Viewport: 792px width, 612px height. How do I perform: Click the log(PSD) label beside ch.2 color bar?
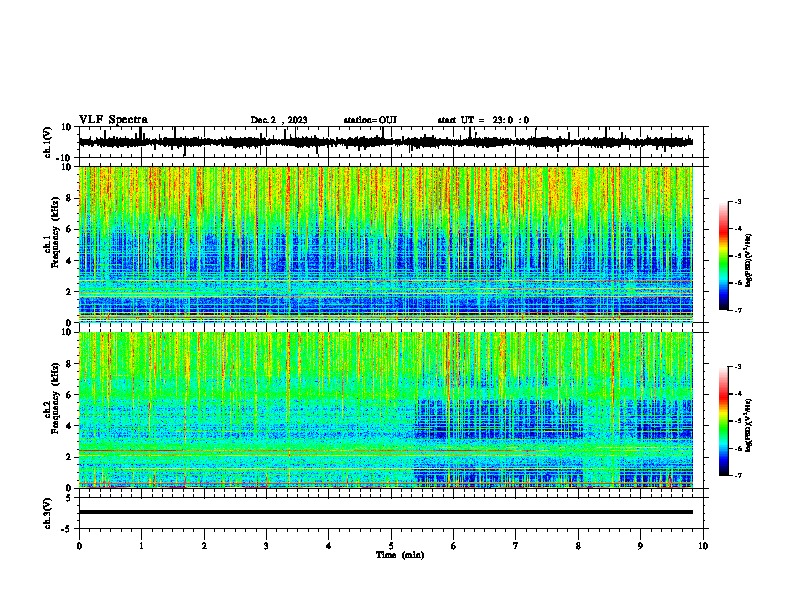(748, 426)
